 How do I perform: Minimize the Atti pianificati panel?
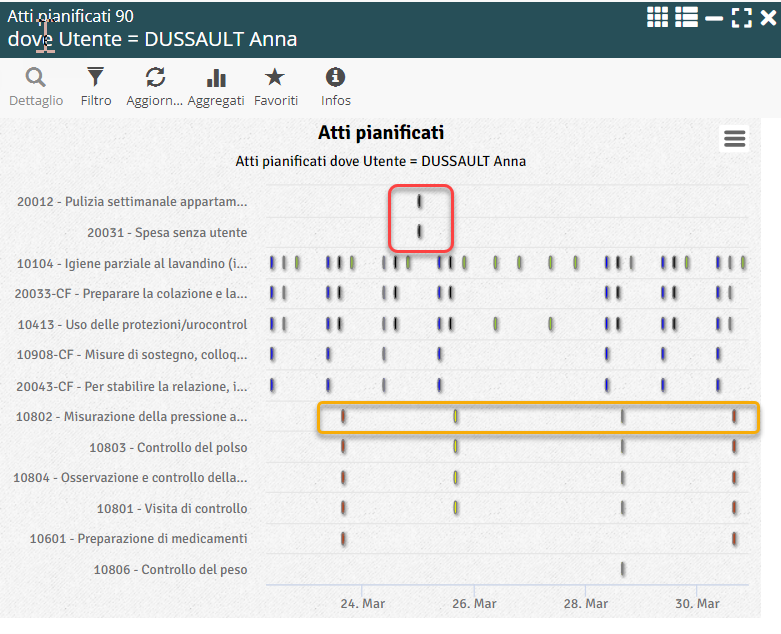[x=714, y=17]
